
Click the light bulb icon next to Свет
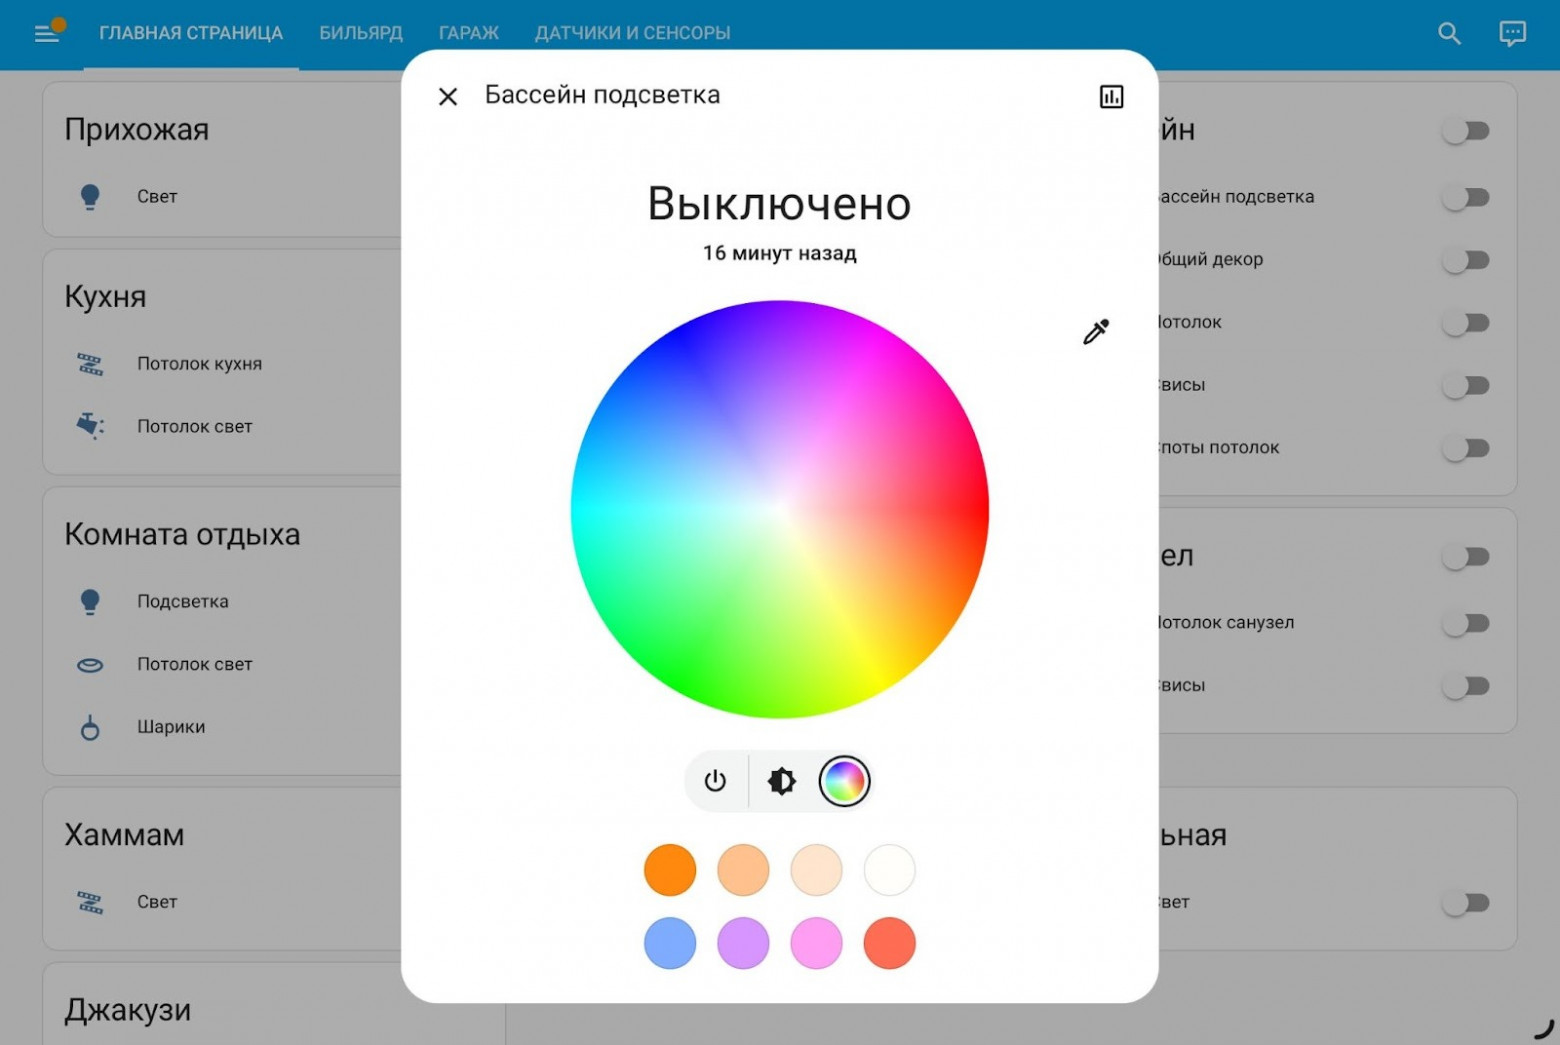[x=90, y=196]
